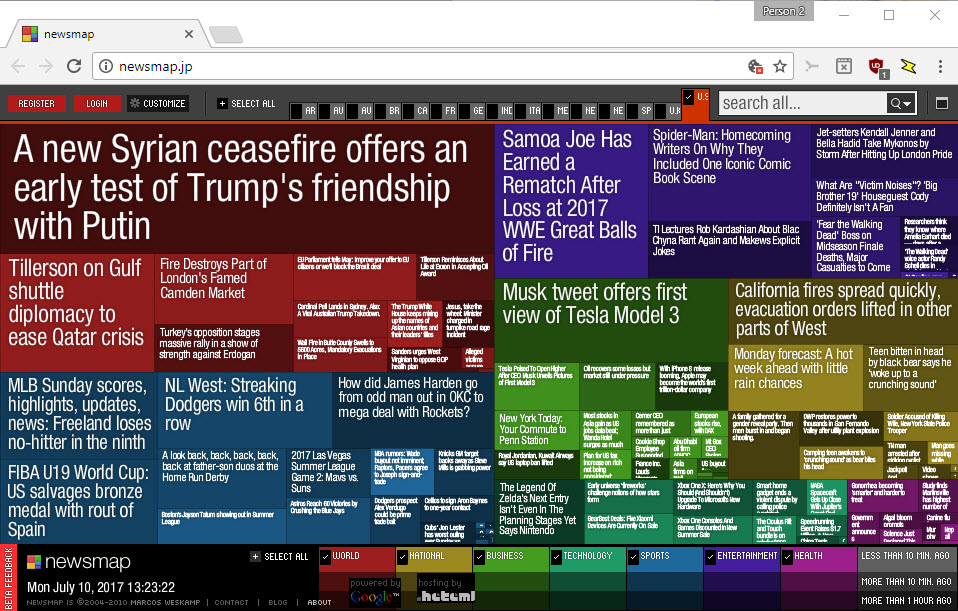Open the Streaking Dodgers win 6th headline

pyautogui.click(x=244, y=411)
